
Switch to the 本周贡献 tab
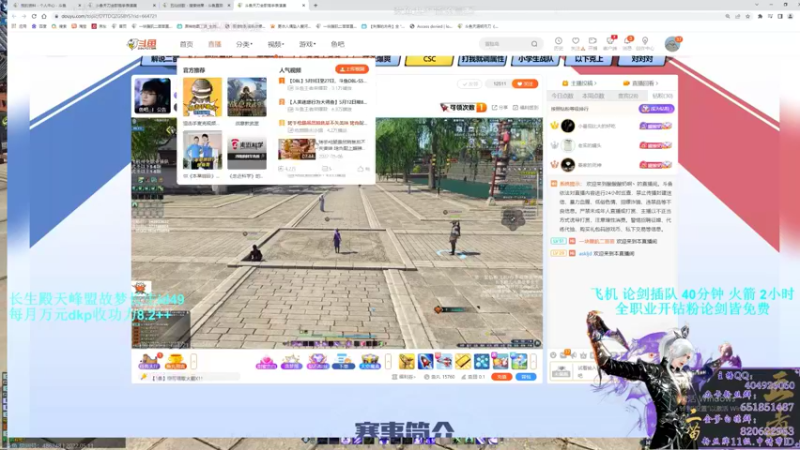(593, 96)
